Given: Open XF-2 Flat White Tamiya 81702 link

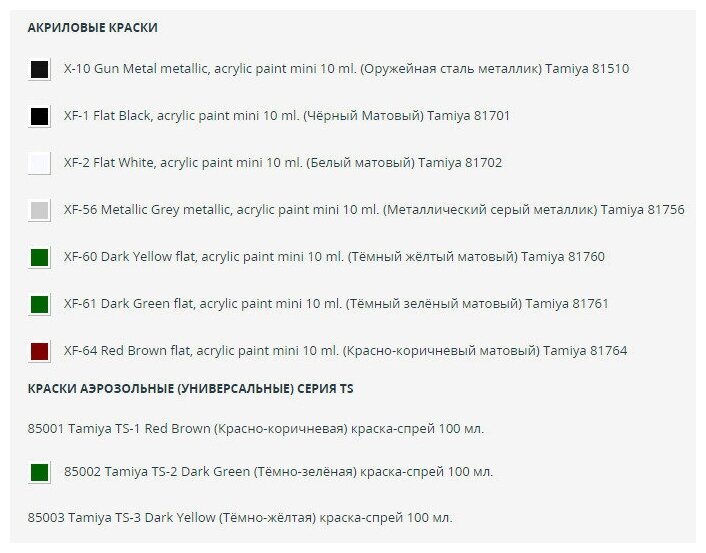Looking at the screenshot, I should 283,163.
